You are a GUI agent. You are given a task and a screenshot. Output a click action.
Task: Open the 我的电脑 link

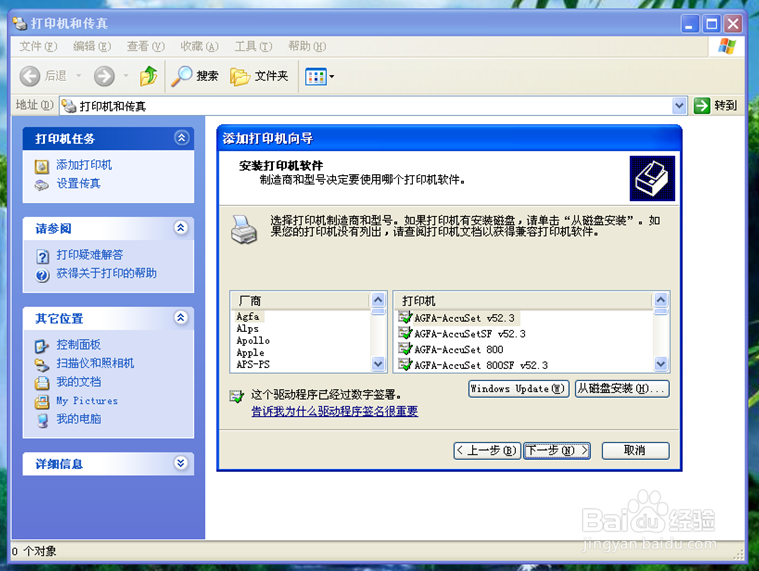[x=78, y=419]
